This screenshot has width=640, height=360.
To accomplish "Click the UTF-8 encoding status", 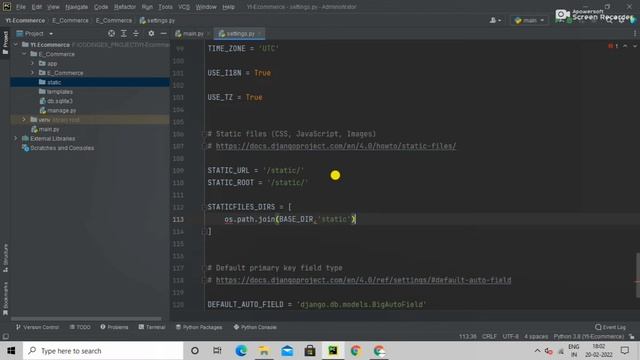I will pos(510,336).
